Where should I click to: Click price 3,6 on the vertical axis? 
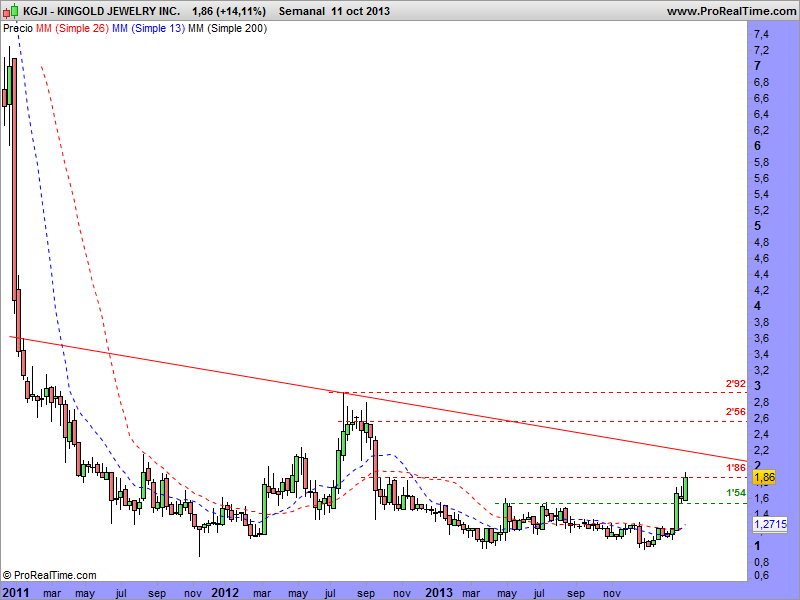pos(761,338)
